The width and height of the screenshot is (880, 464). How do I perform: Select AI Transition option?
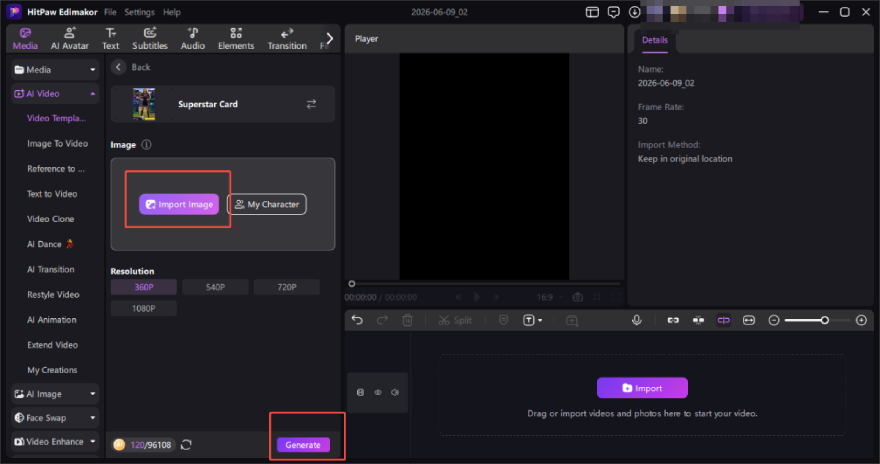[x=51, y=269]
